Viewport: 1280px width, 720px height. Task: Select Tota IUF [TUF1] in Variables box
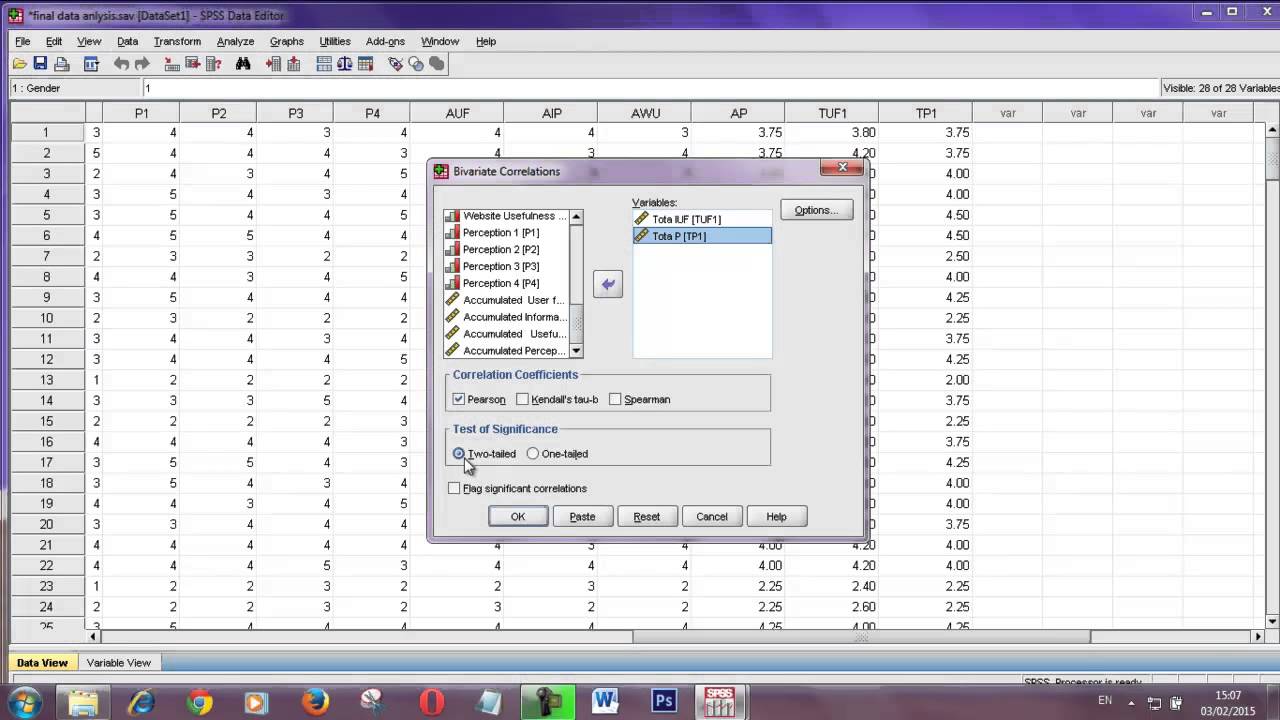(x=702, y=219)
